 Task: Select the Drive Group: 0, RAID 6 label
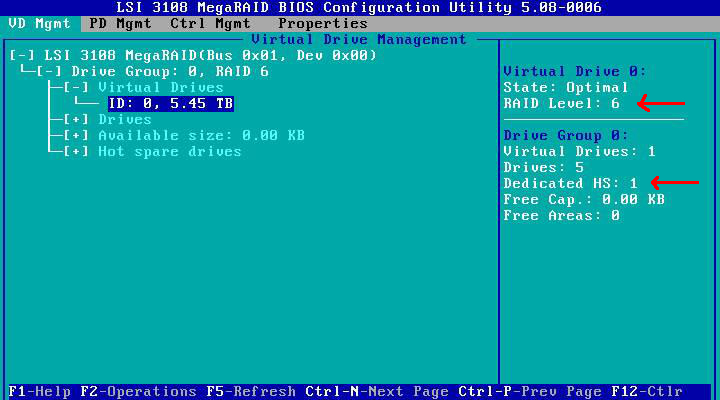point(170,72)
